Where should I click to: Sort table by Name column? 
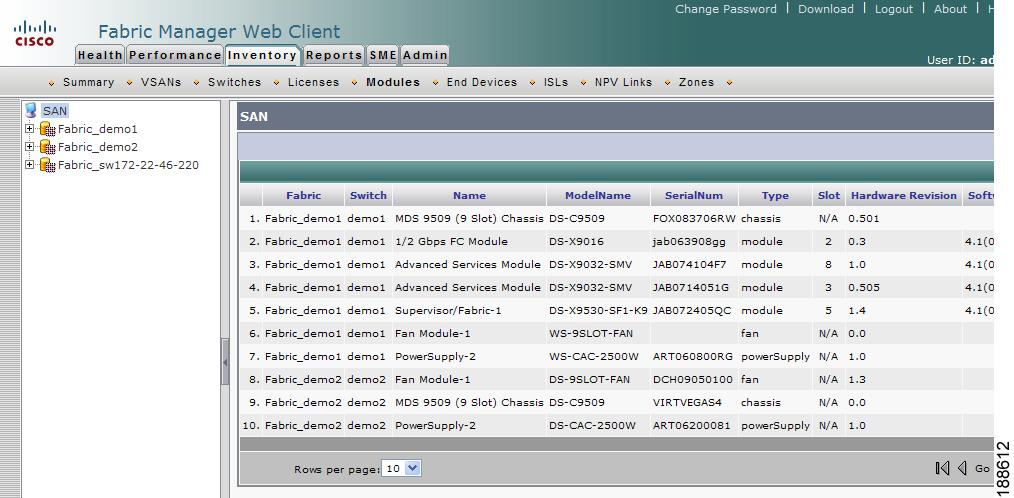(x=469, y=195)
